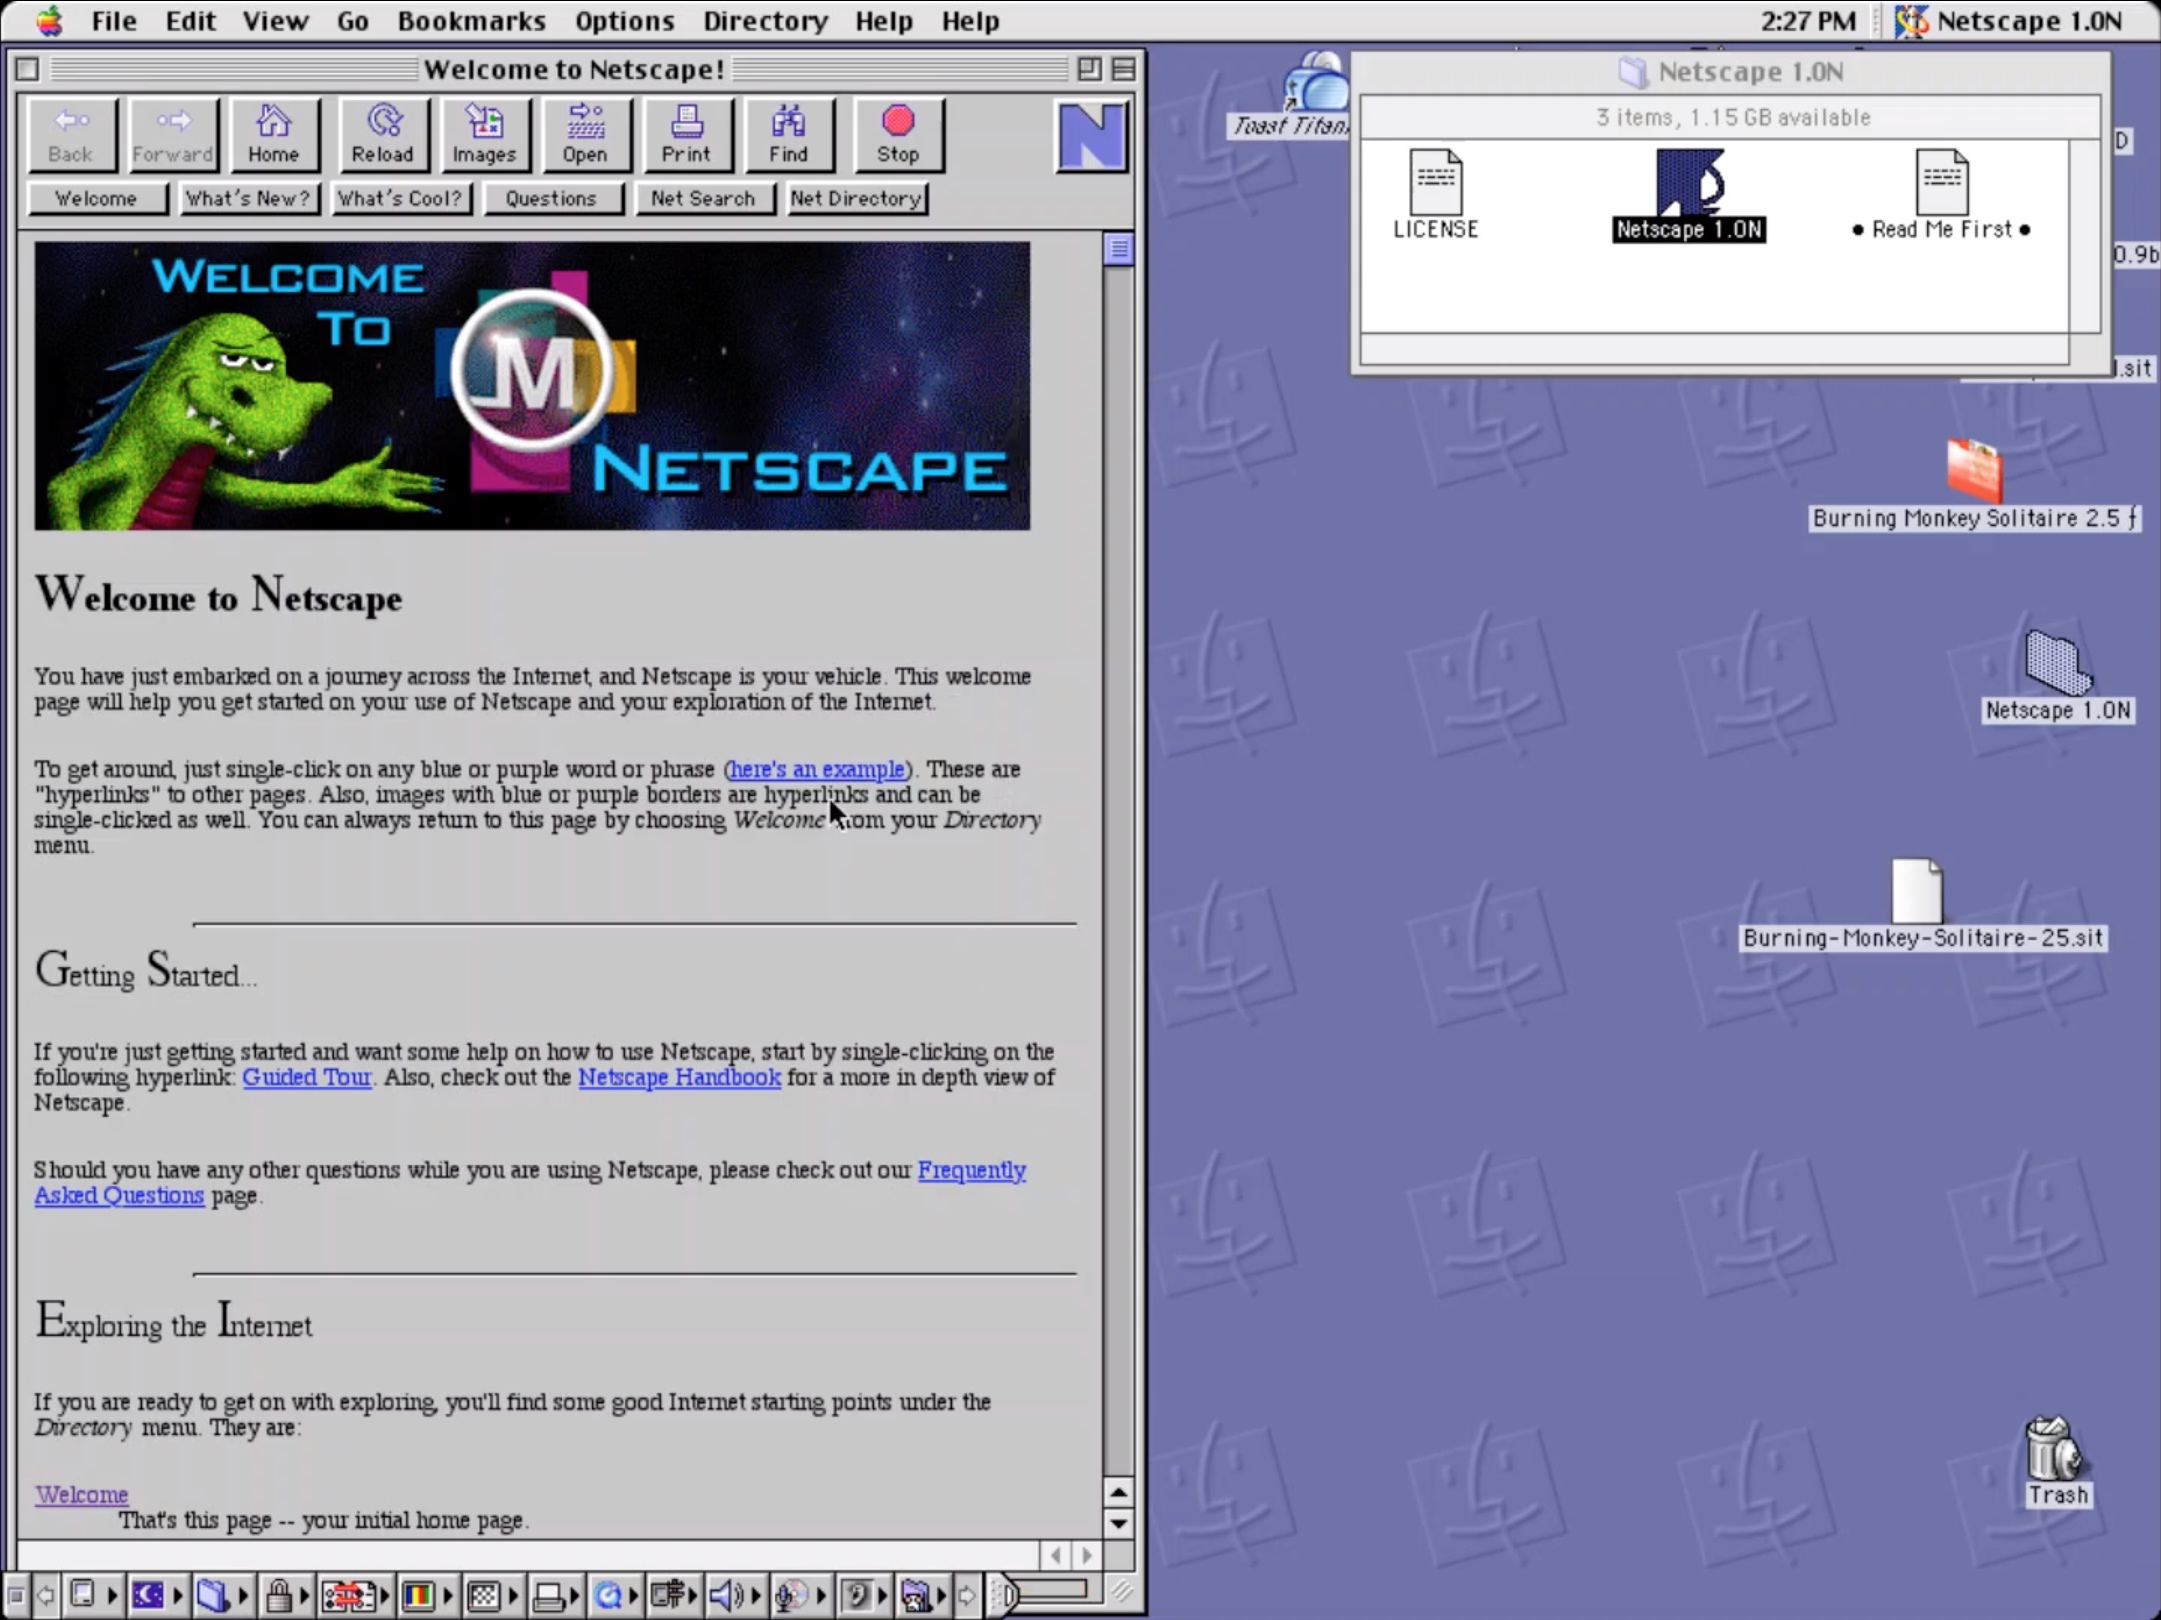Screen dimensions: 2161x1620
Task: Click the Find button
Action: click(786, 133)
